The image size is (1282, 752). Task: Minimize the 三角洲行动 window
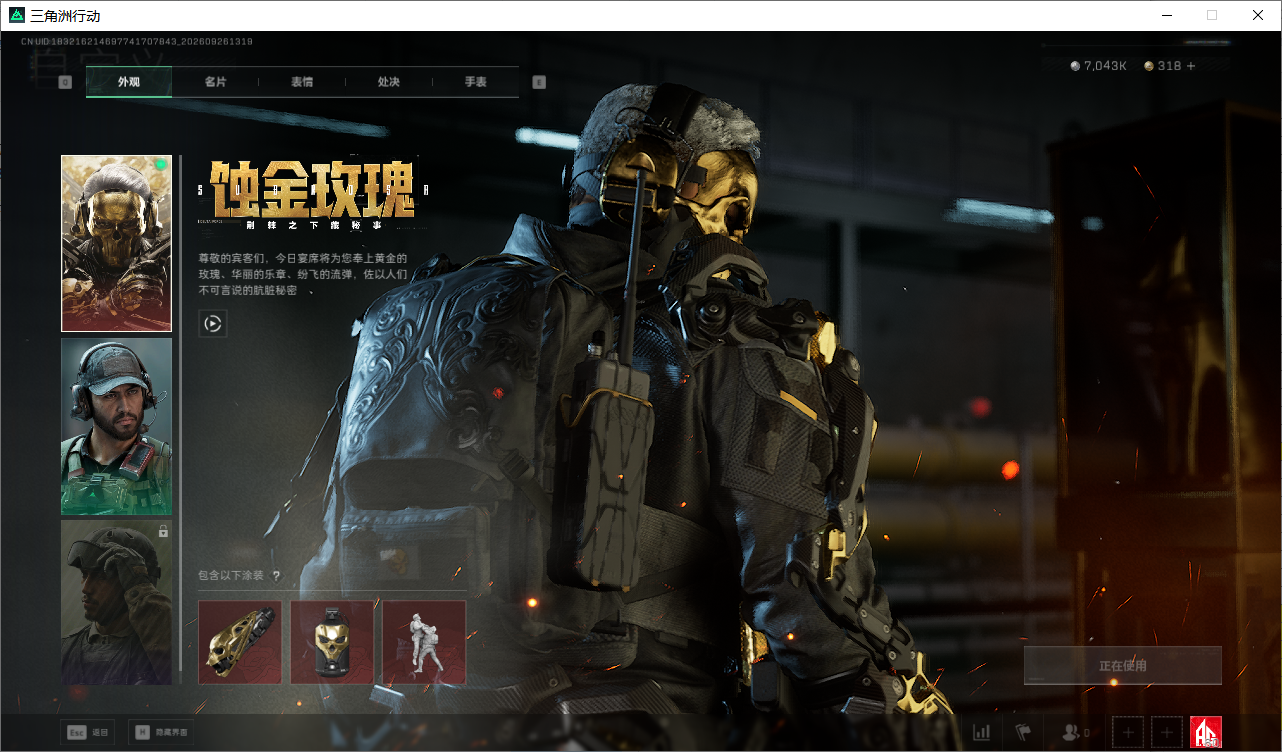[x=1166, y=15]
